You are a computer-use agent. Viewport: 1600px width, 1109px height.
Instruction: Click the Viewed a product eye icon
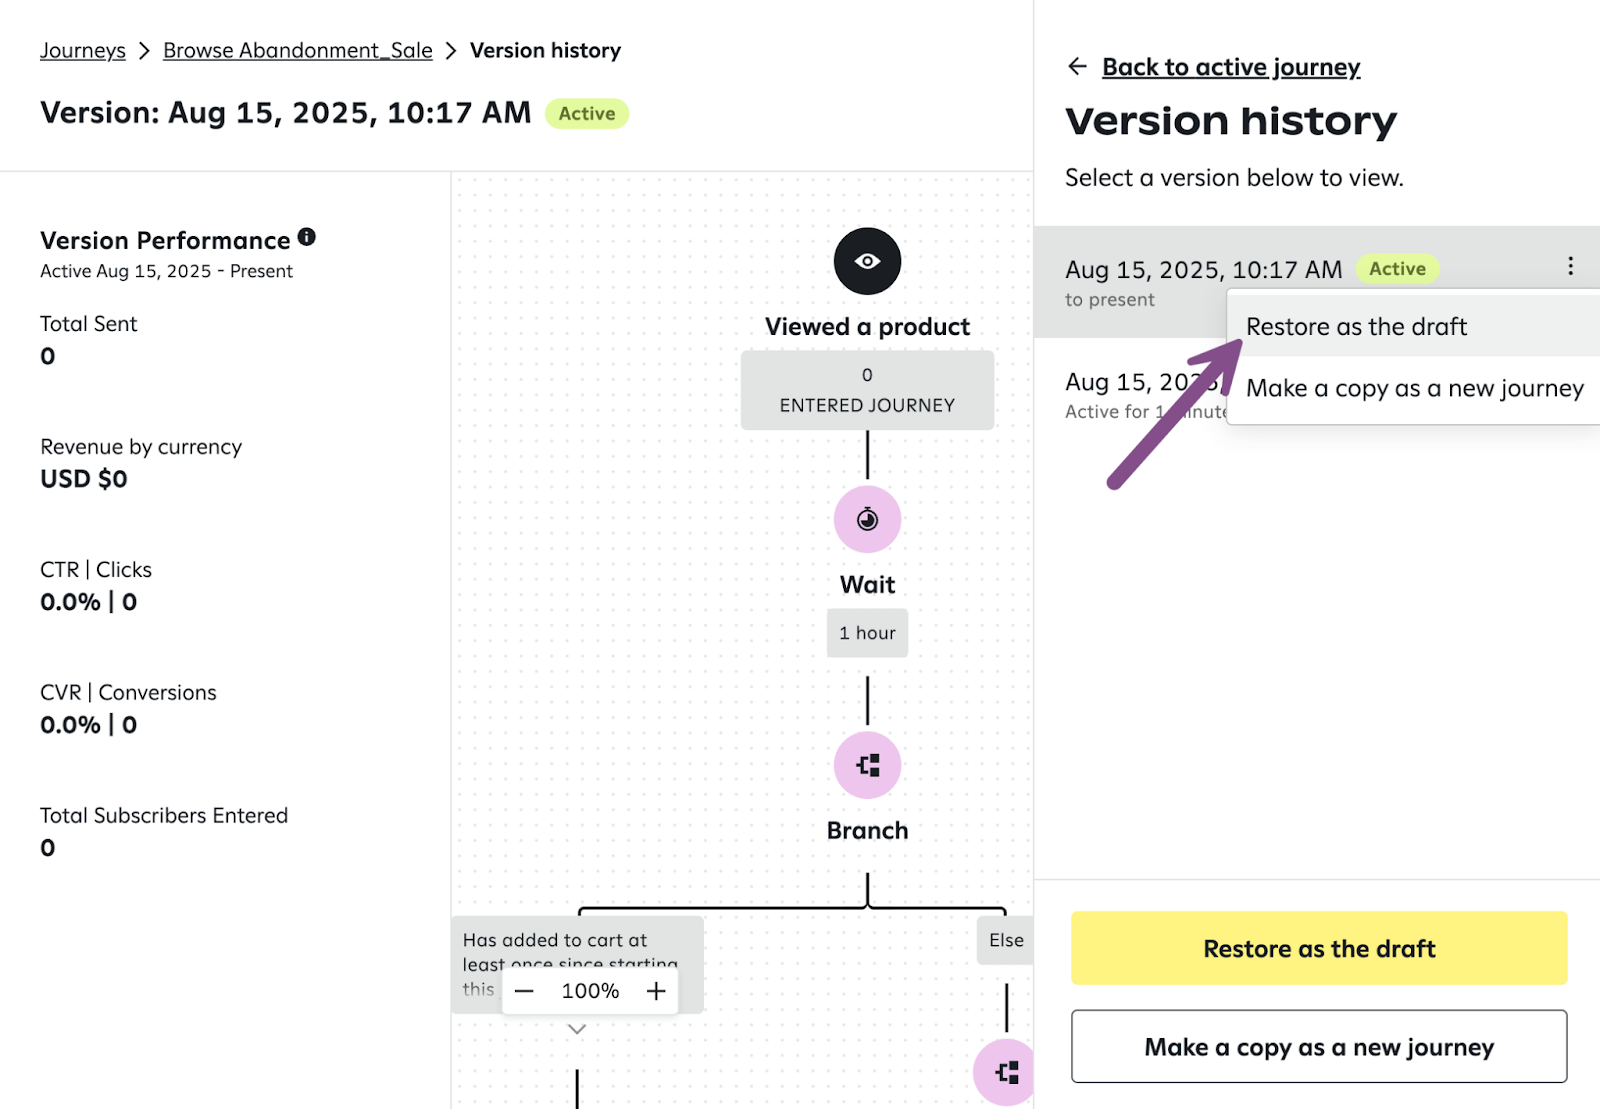pyautogui.click(x=867, y=261)
